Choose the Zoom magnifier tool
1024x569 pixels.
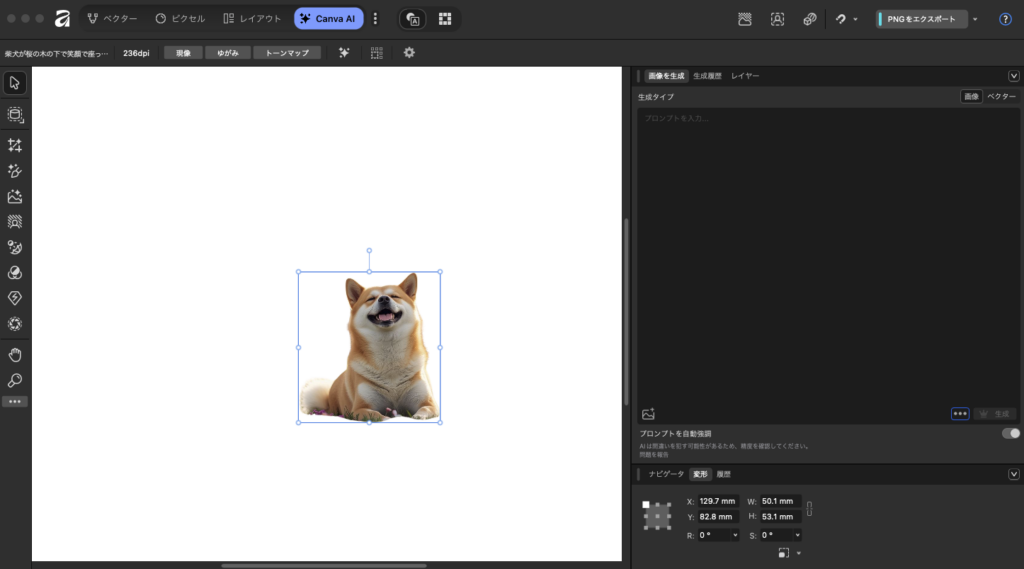[15, 381]
